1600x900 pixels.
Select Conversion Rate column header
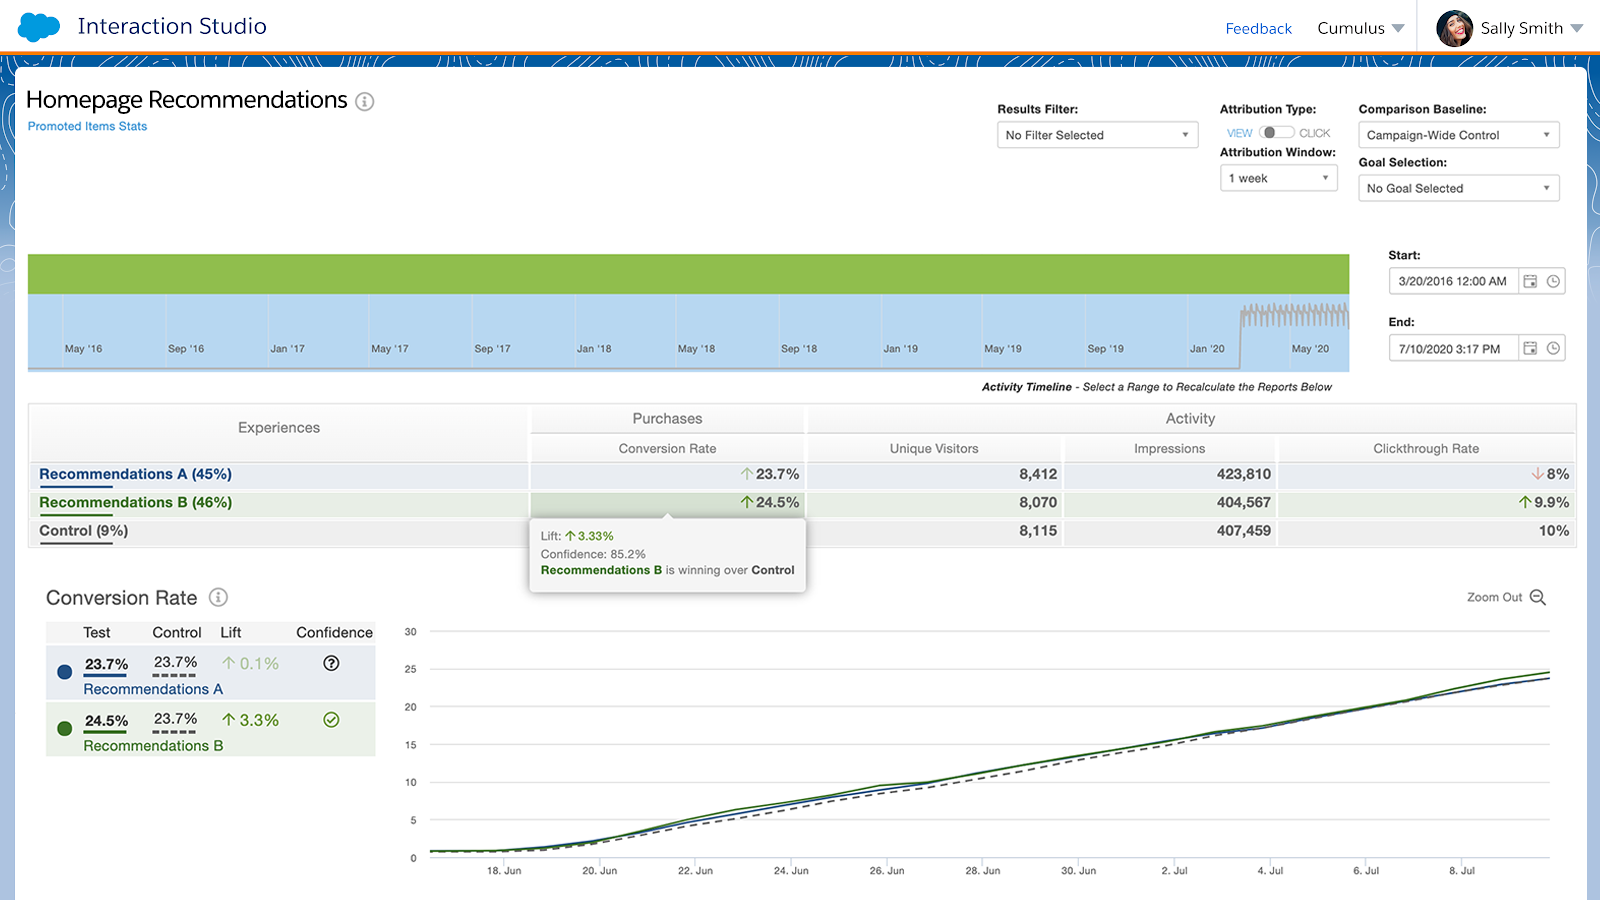pos(667,448)
